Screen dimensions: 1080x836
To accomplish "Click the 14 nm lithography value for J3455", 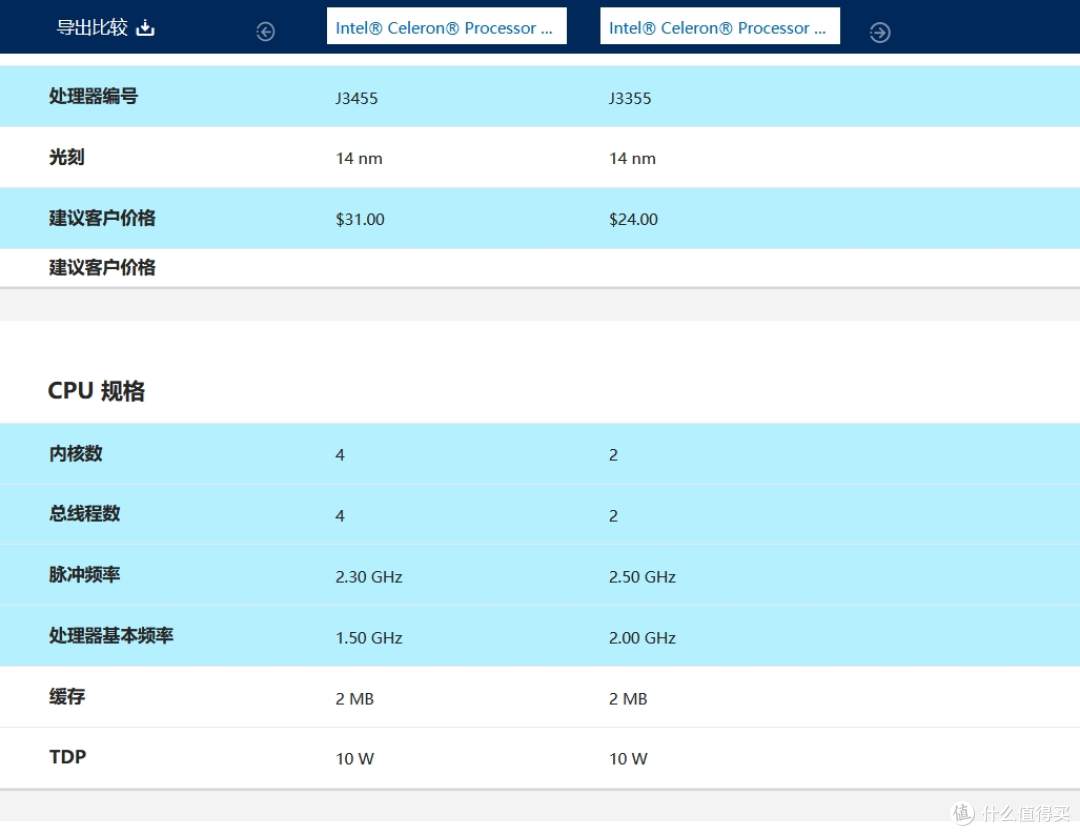I will pos(359,158).
